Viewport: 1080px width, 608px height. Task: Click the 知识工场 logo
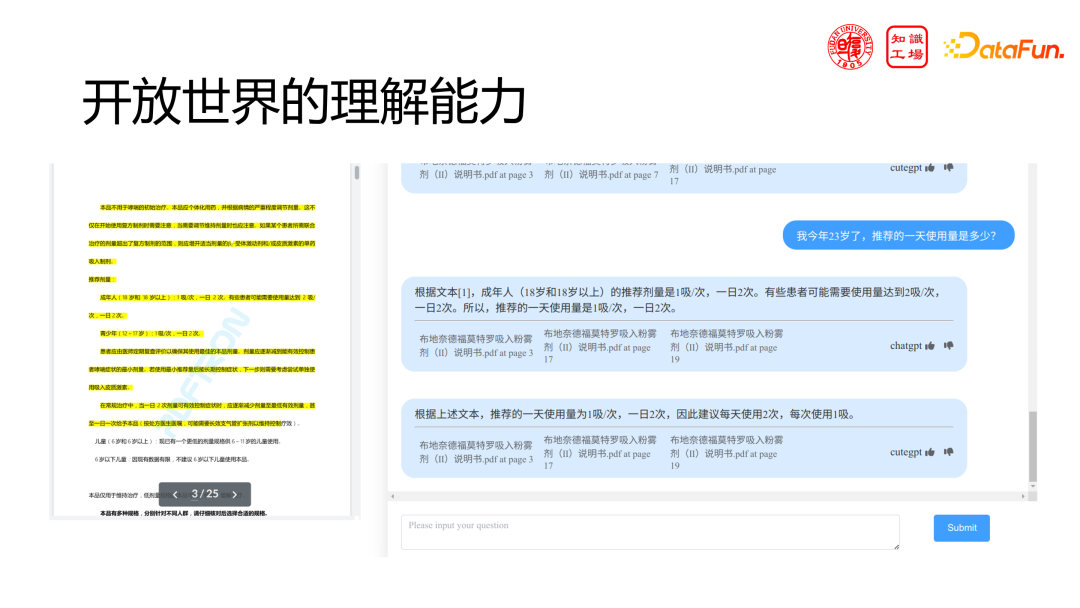[x=907, y=44]
